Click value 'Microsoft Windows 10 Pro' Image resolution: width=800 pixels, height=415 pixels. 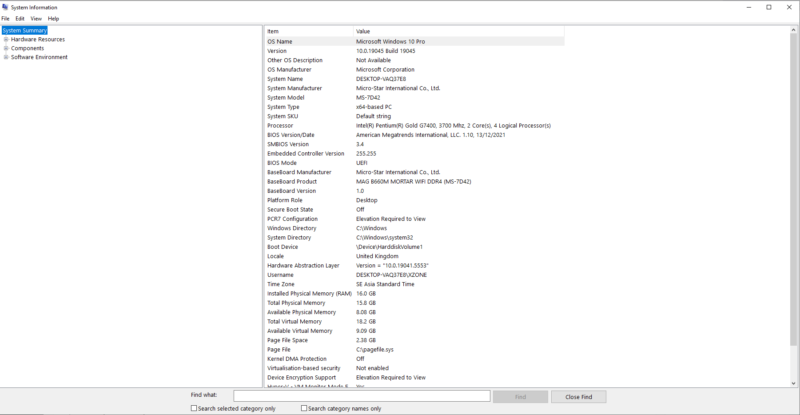pos(390,41)
